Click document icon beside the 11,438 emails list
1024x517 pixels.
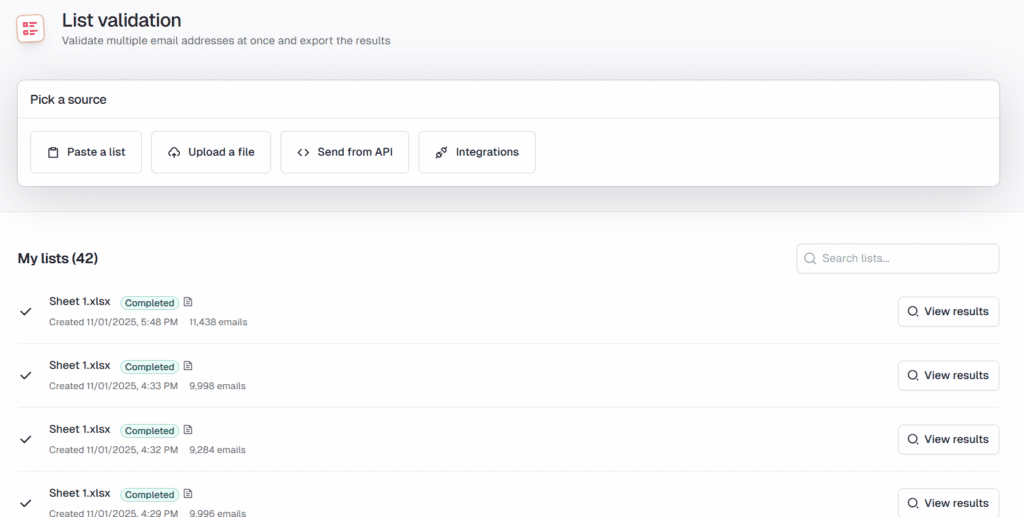point(188,302)
